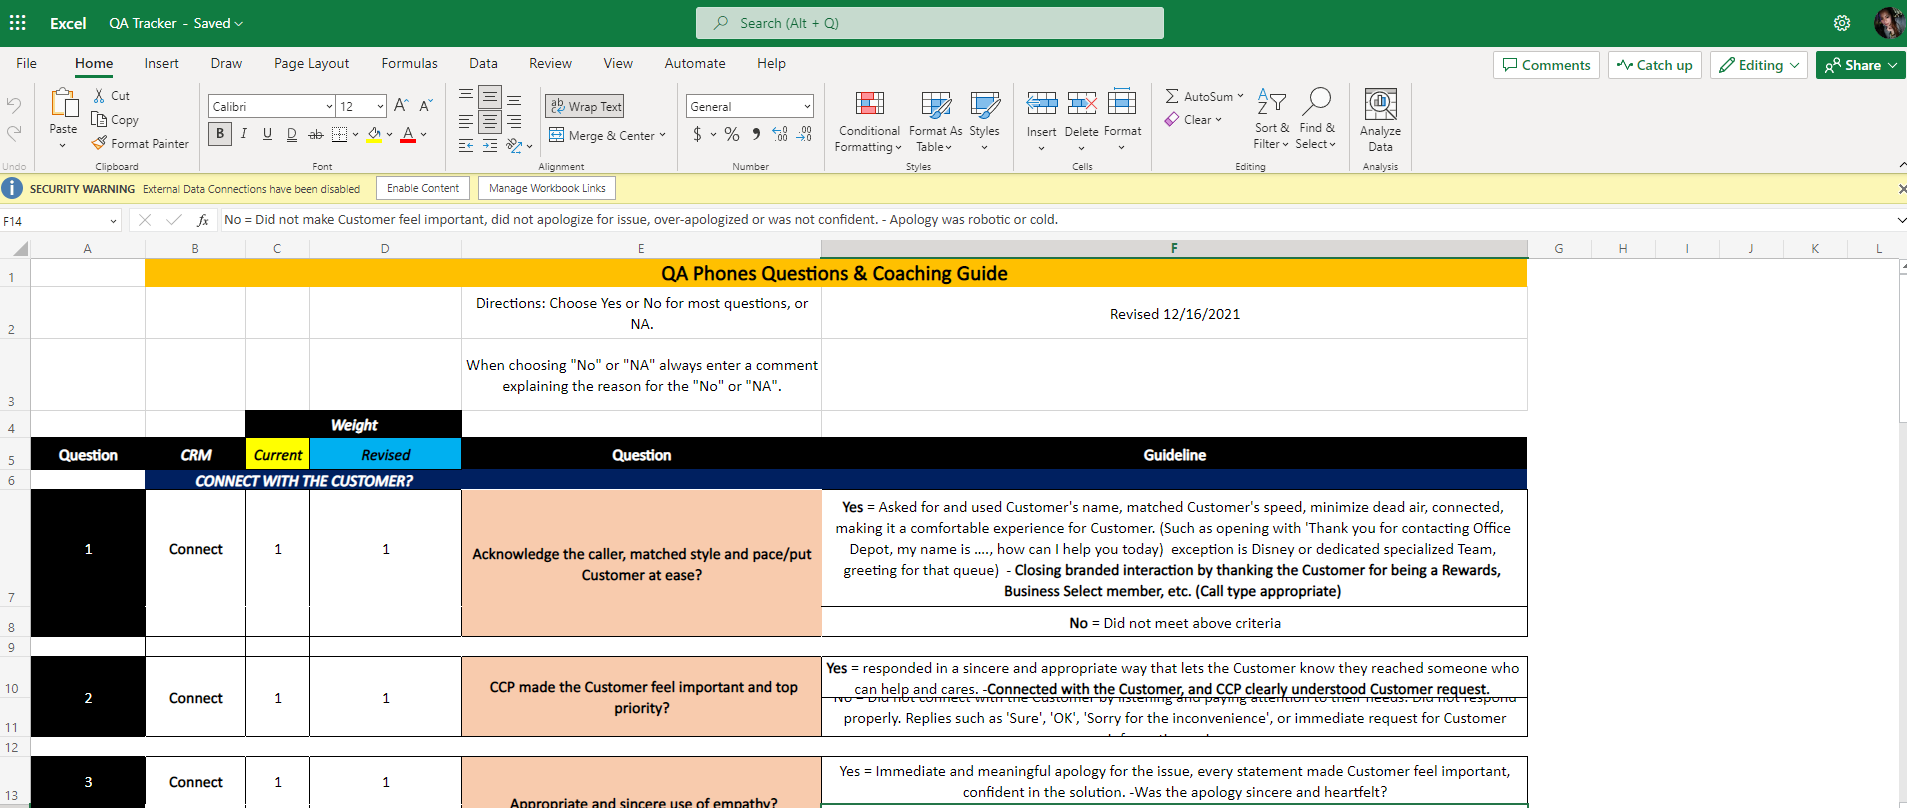Image resolution: width=1907 pixels, height=808 pixels.
Task: Toggle Italic formatting
Action: 244,134
